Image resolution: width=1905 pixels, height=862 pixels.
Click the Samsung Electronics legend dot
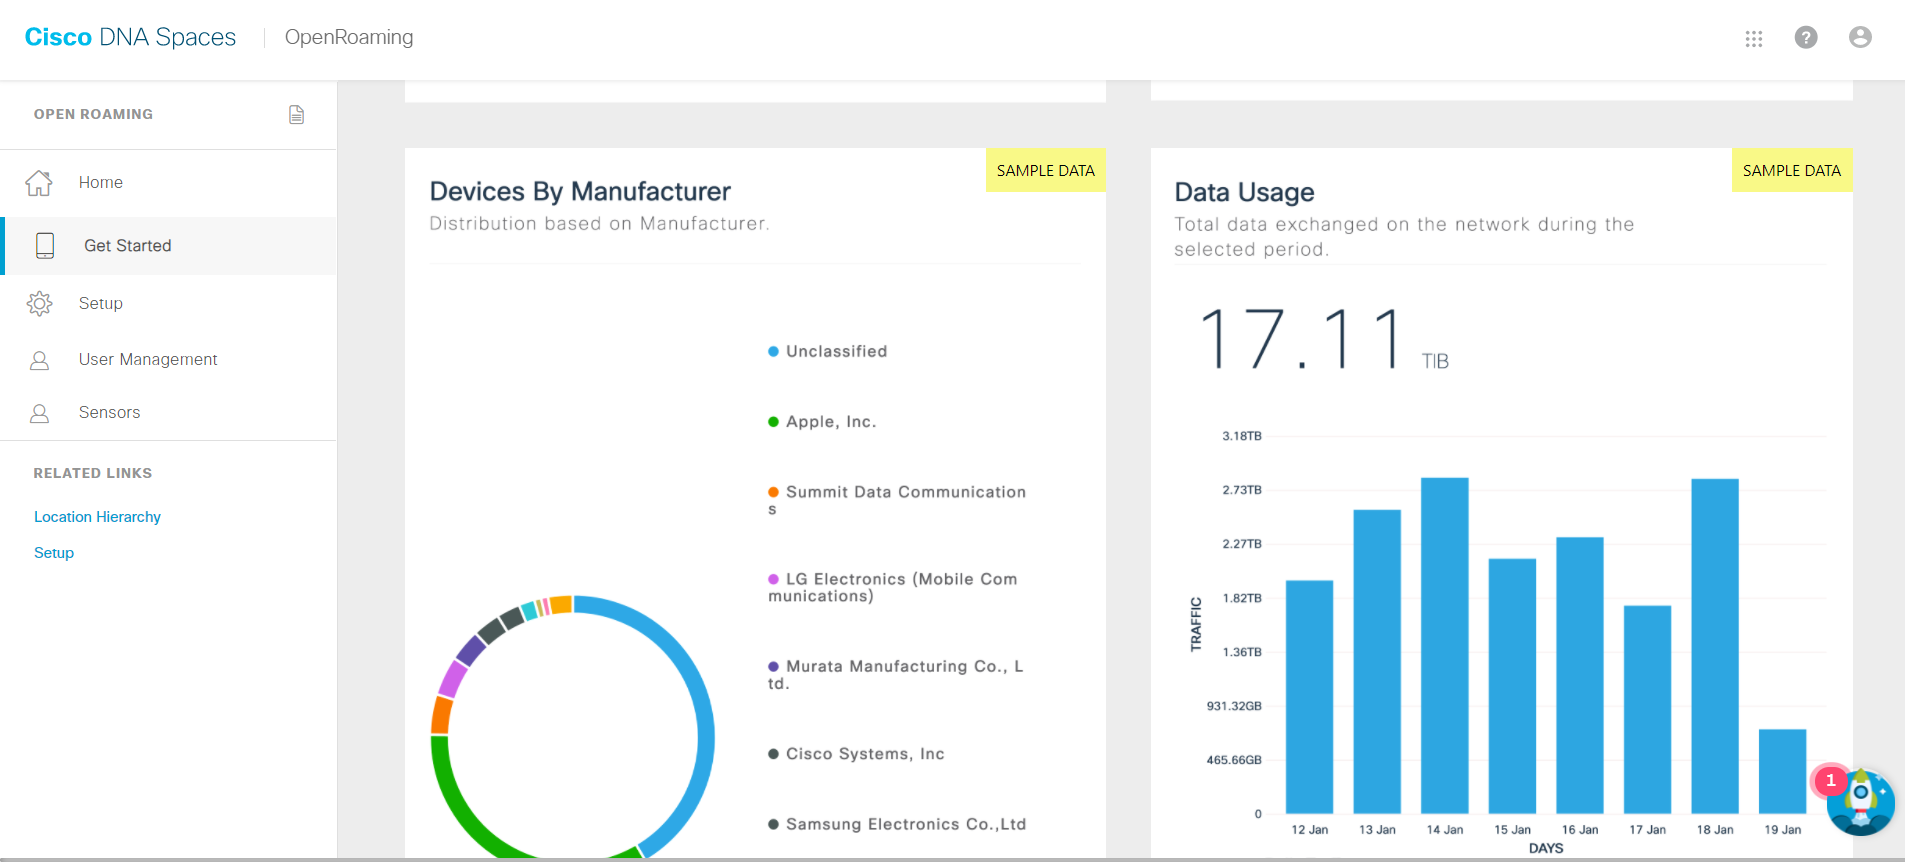coord(773,824)
